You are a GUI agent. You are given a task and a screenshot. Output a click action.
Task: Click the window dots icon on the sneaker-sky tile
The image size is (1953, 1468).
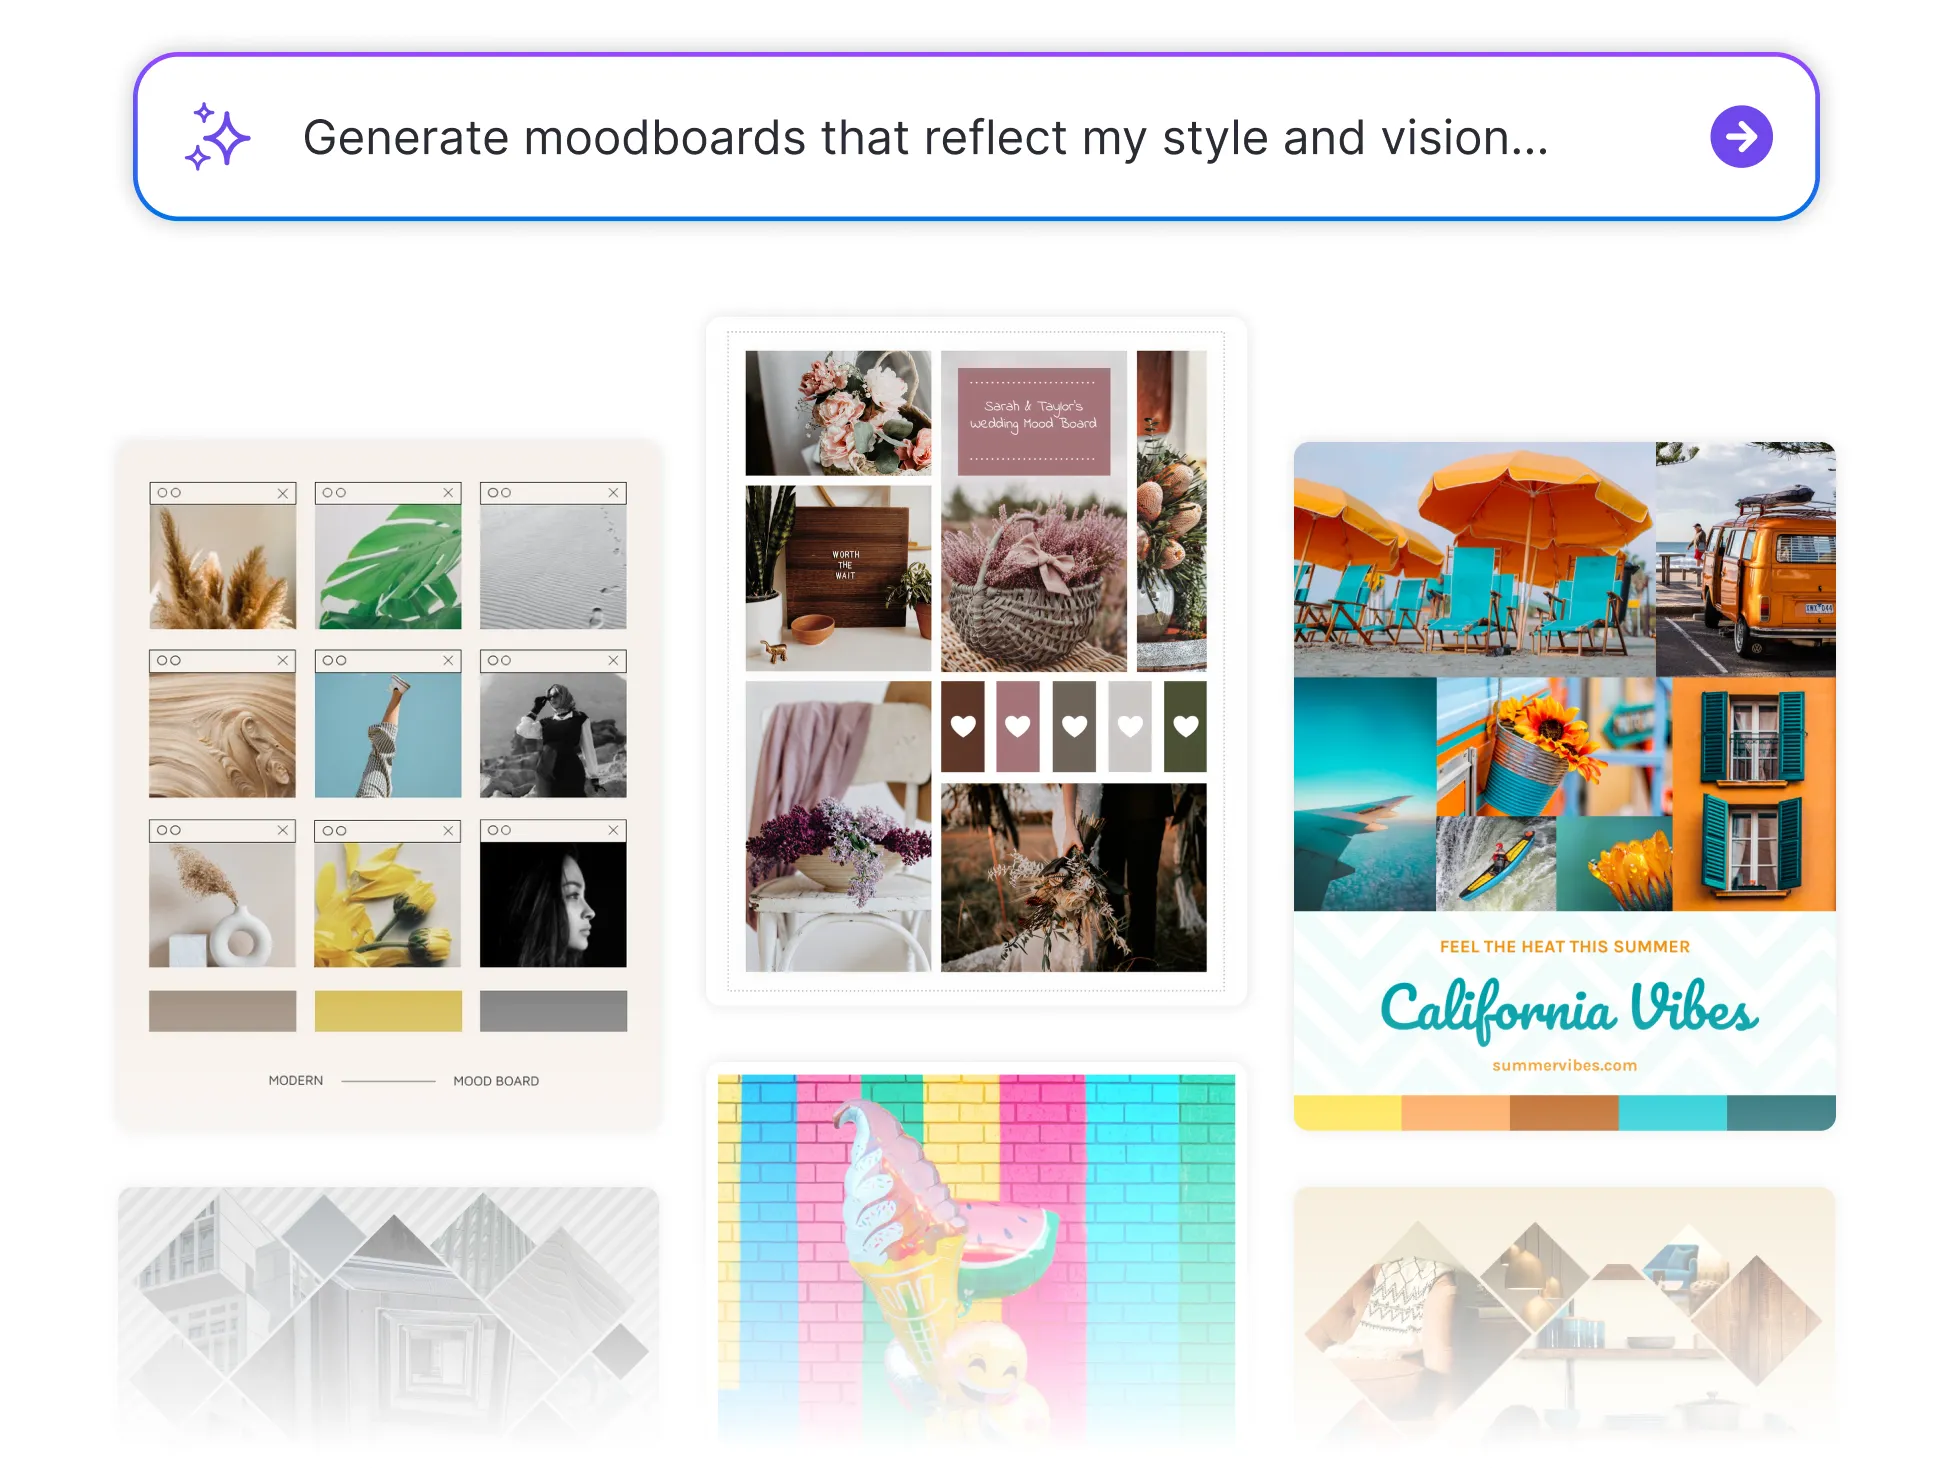tap(335, 660)
